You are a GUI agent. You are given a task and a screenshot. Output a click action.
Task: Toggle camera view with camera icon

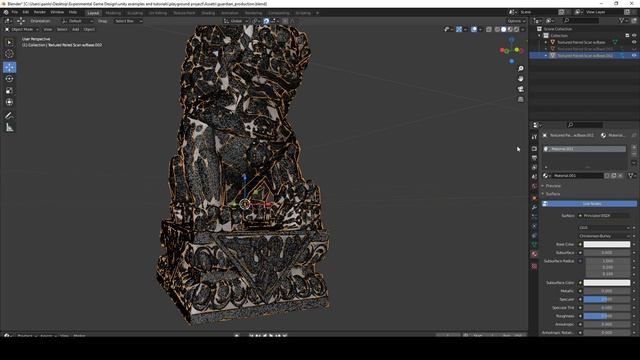tap(520, 89)
